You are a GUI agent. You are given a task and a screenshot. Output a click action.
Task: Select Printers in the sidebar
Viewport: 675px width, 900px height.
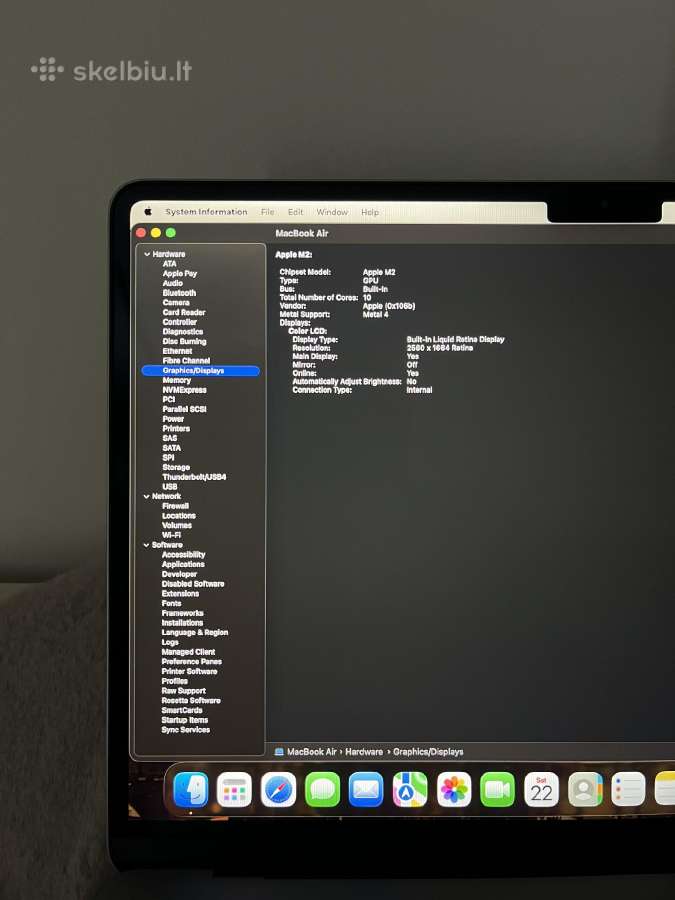[176, 428]
